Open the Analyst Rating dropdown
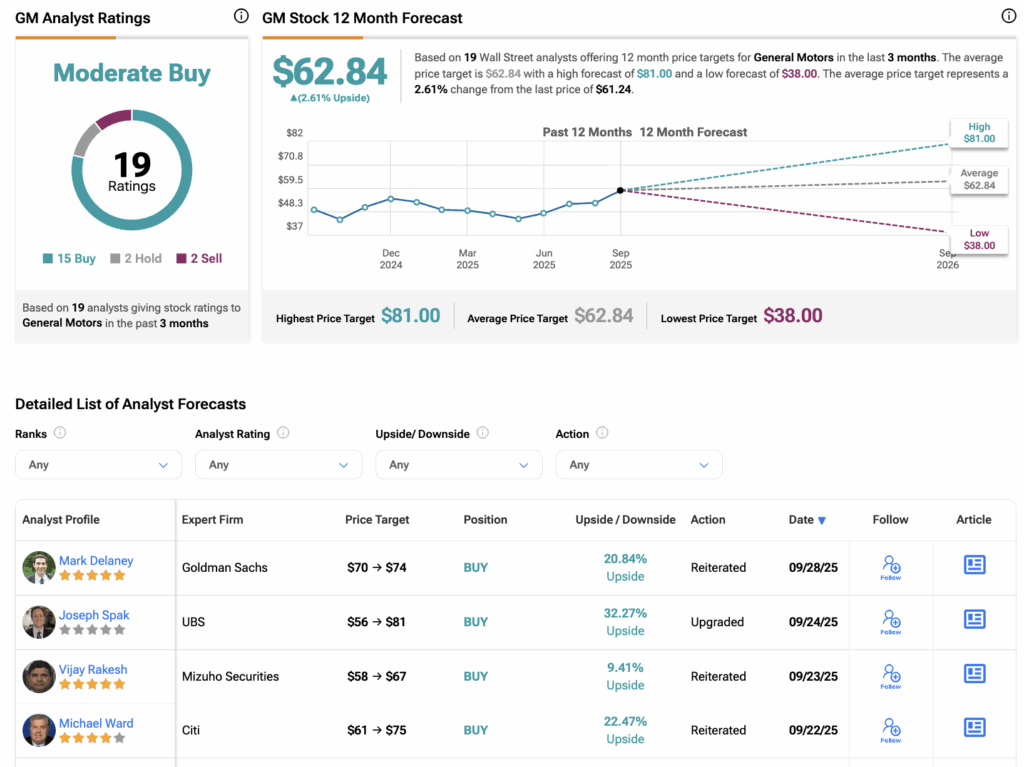This screenshot has height=767, width=1024. pyautogui.click(x=279, y=465)
